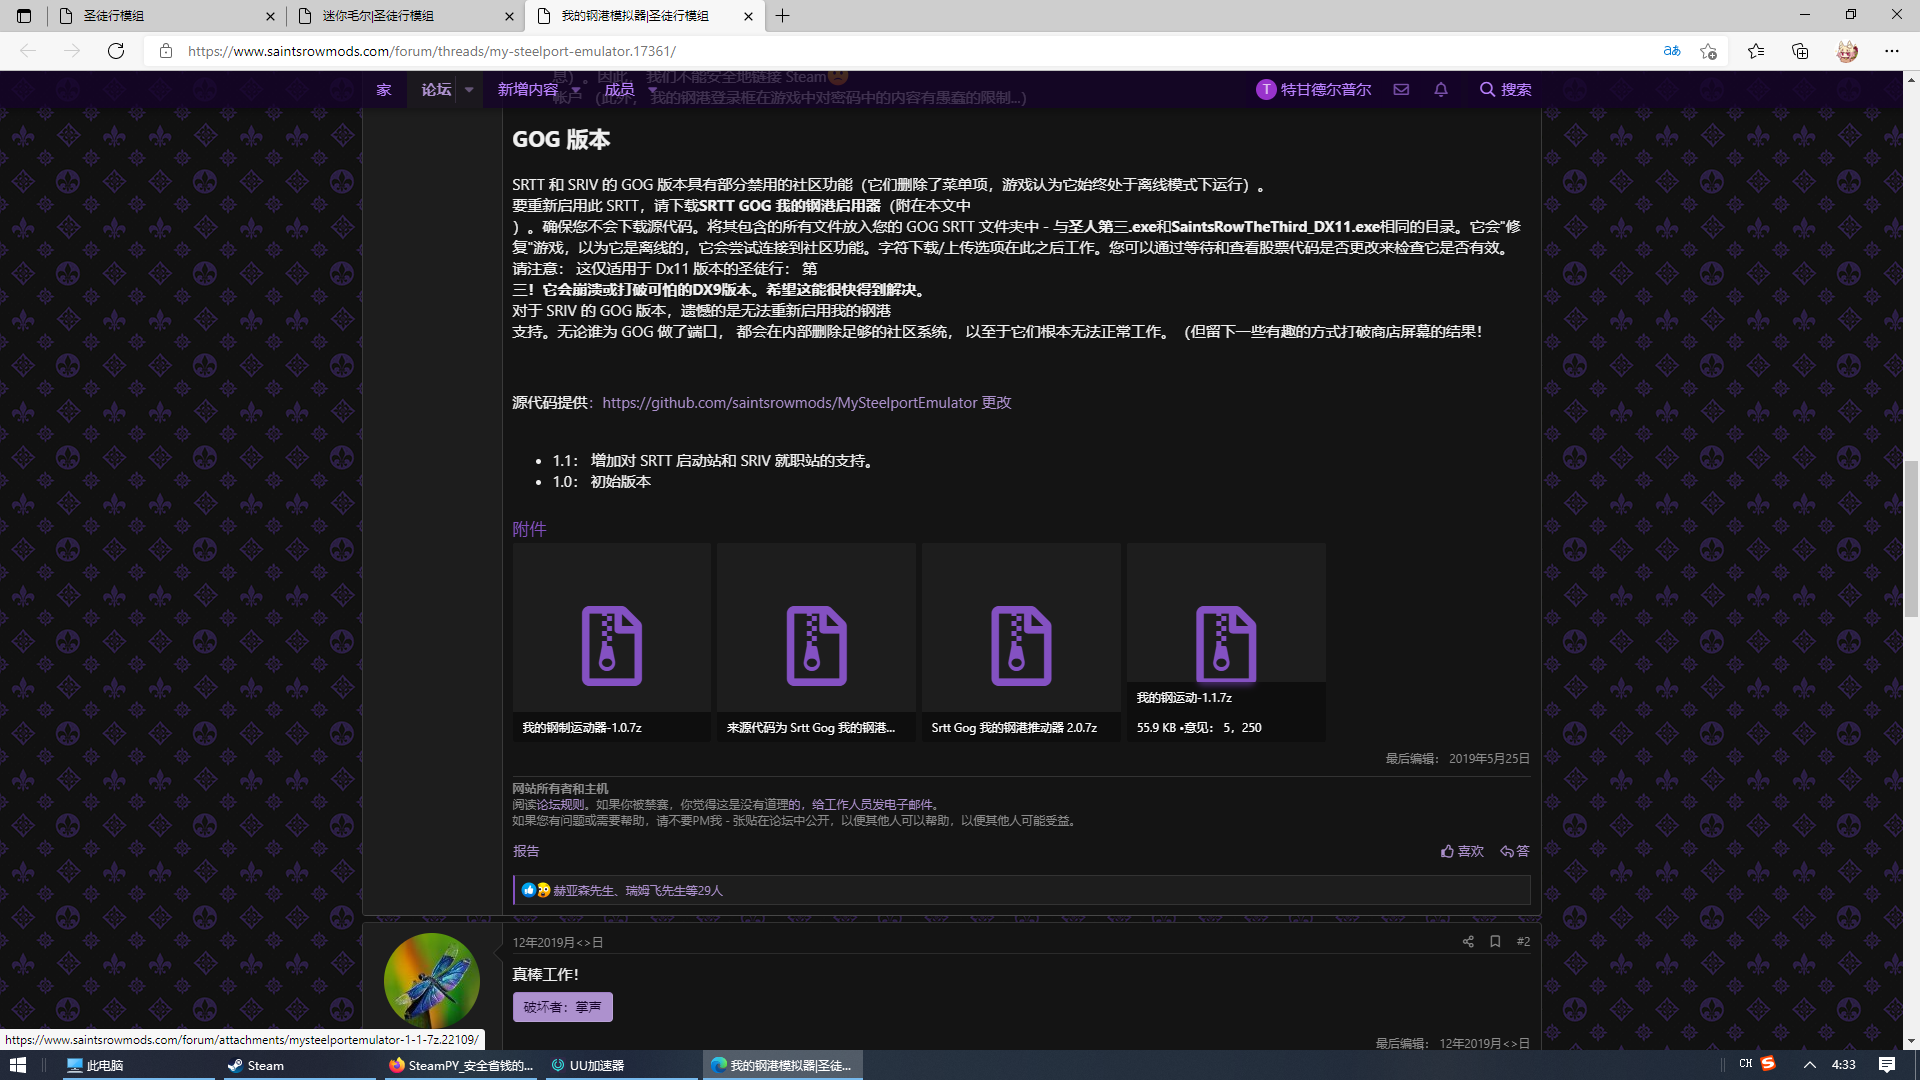Open the Favorites list icon
This screenshot has height=1080, width=1920.
(1756, 51)
